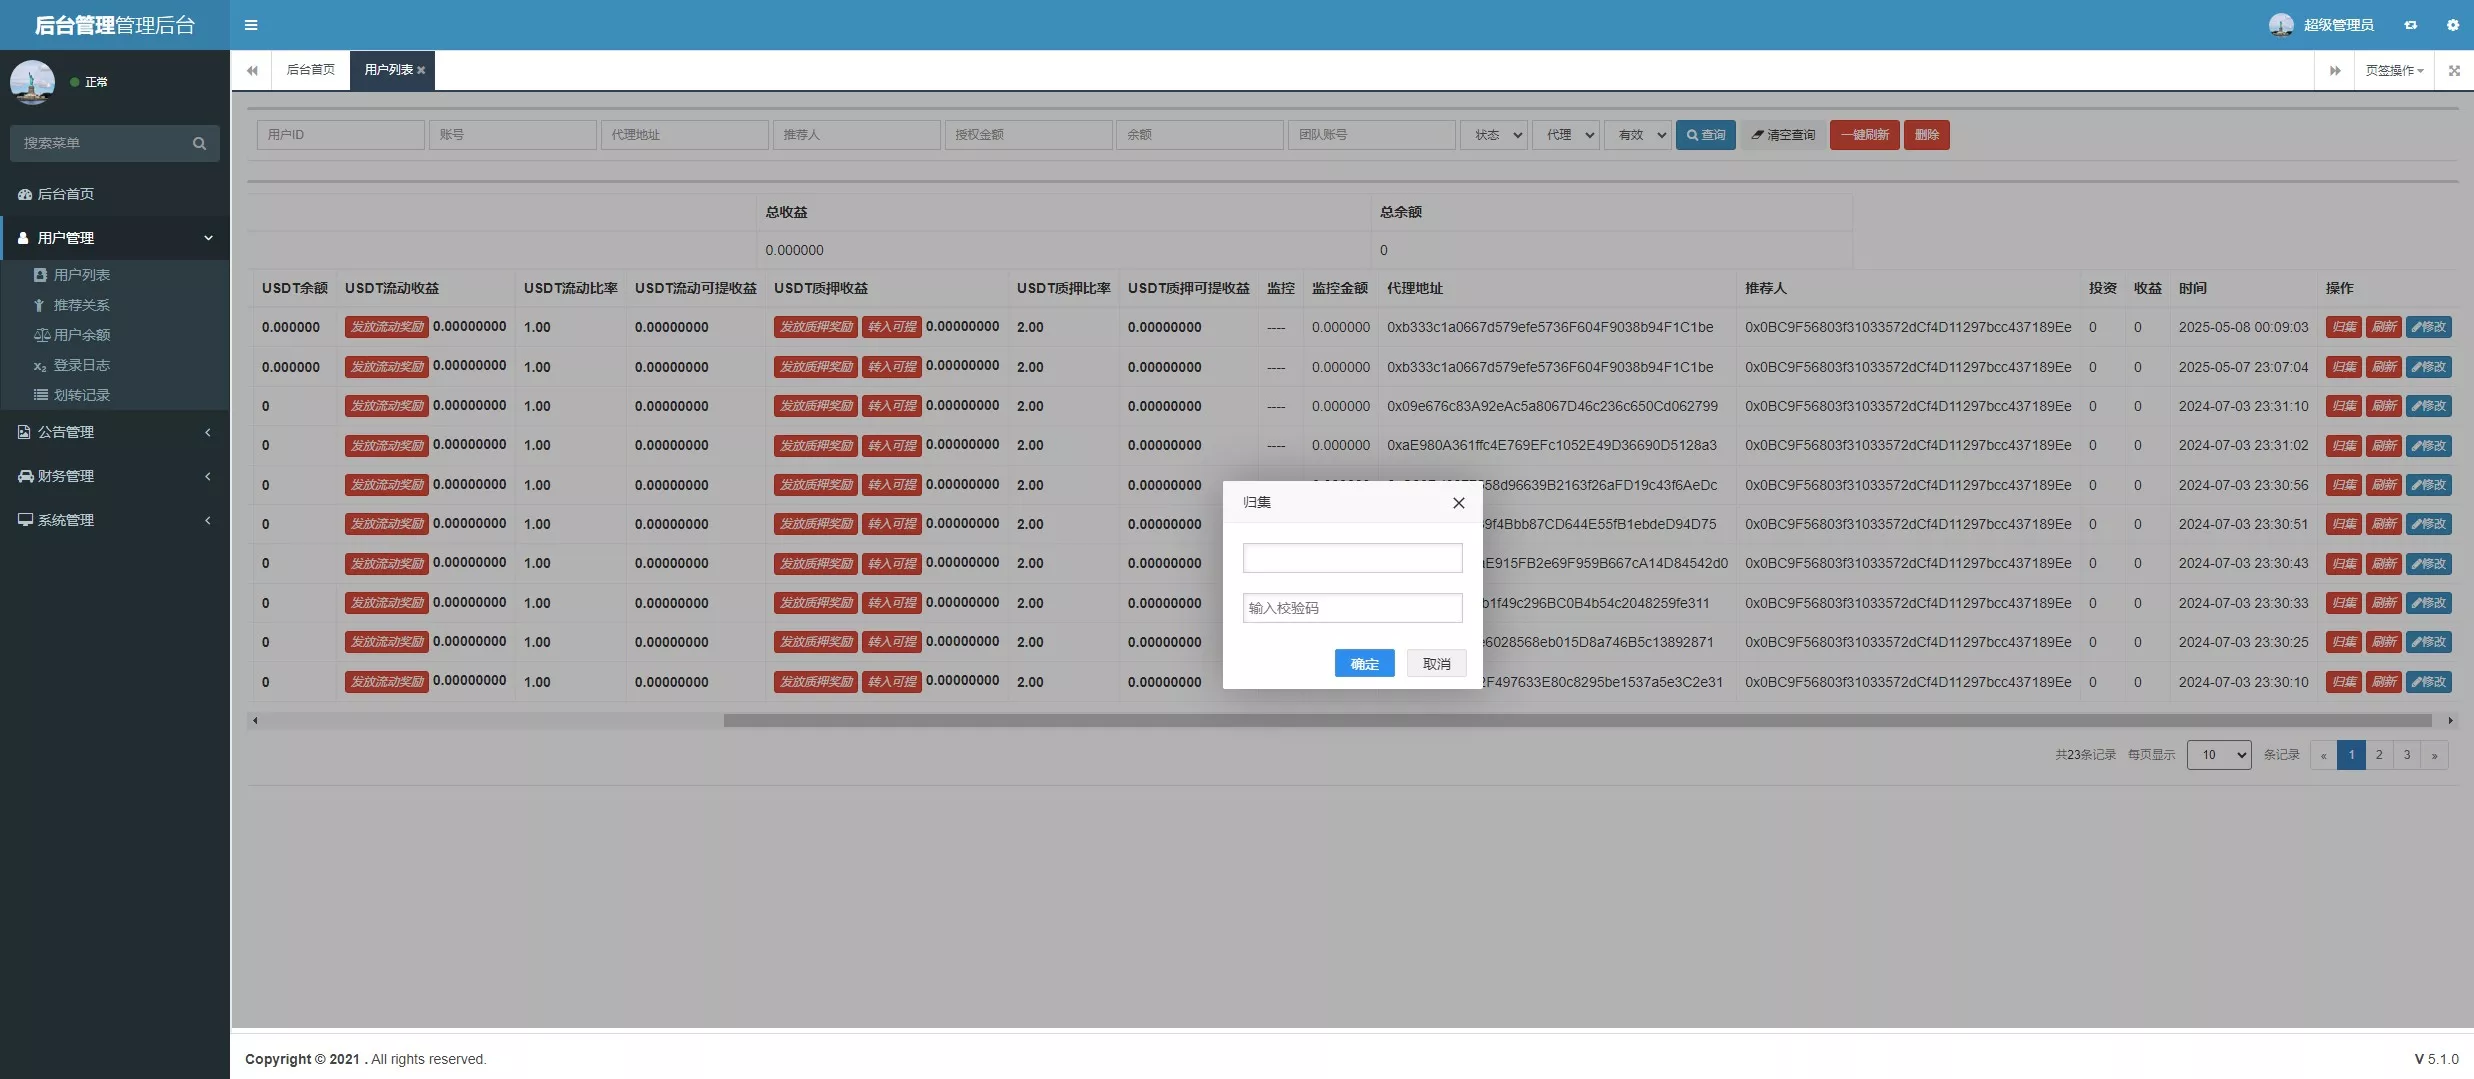
Task: Open 页签操作 tab actions menu
Action: pos(2393,71)
